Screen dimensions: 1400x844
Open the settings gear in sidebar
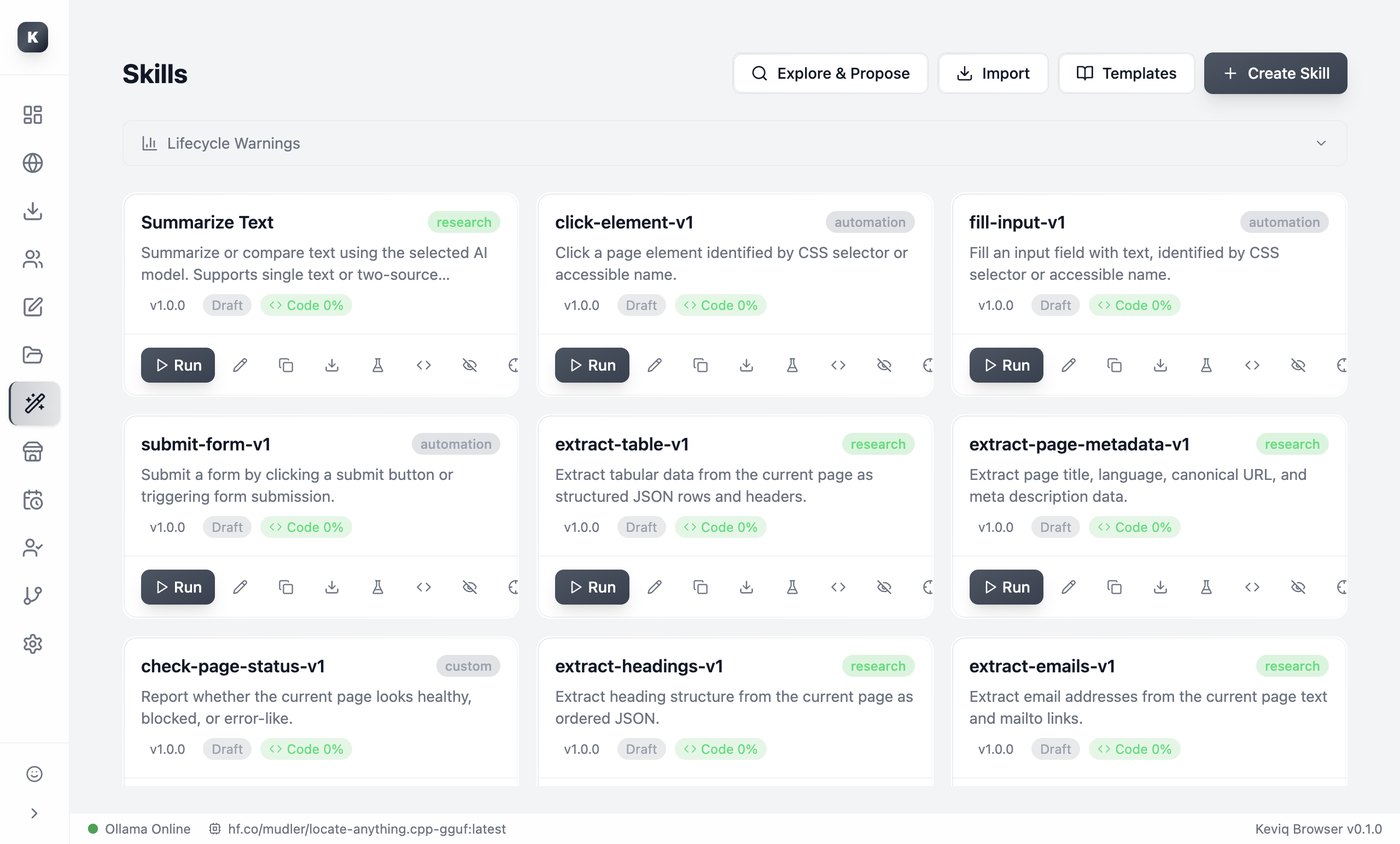(33, 643)
